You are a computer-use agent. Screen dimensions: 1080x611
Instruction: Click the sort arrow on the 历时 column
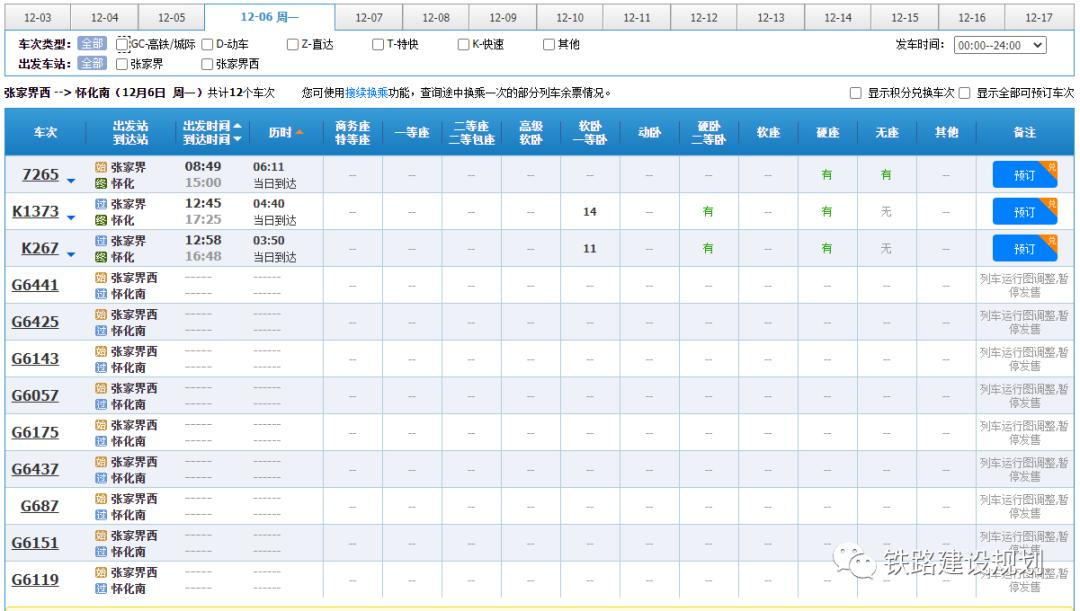(300, 131)
